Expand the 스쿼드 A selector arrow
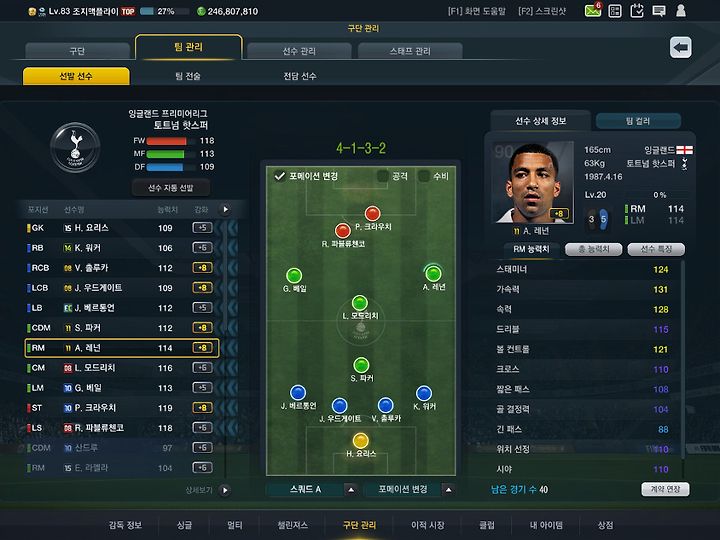Viewport: 720px width, 540px height. point(351,490)
